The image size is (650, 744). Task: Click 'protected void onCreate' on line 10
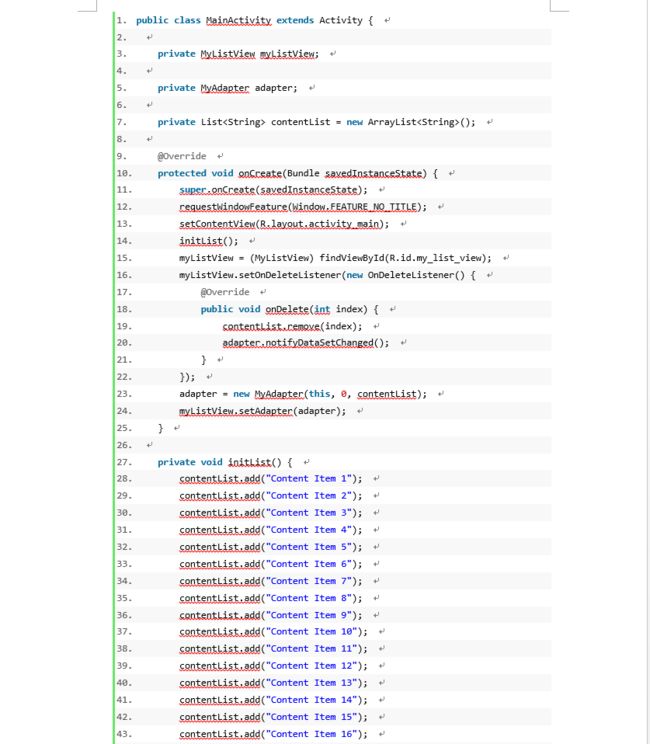click(x=220, y=173)
